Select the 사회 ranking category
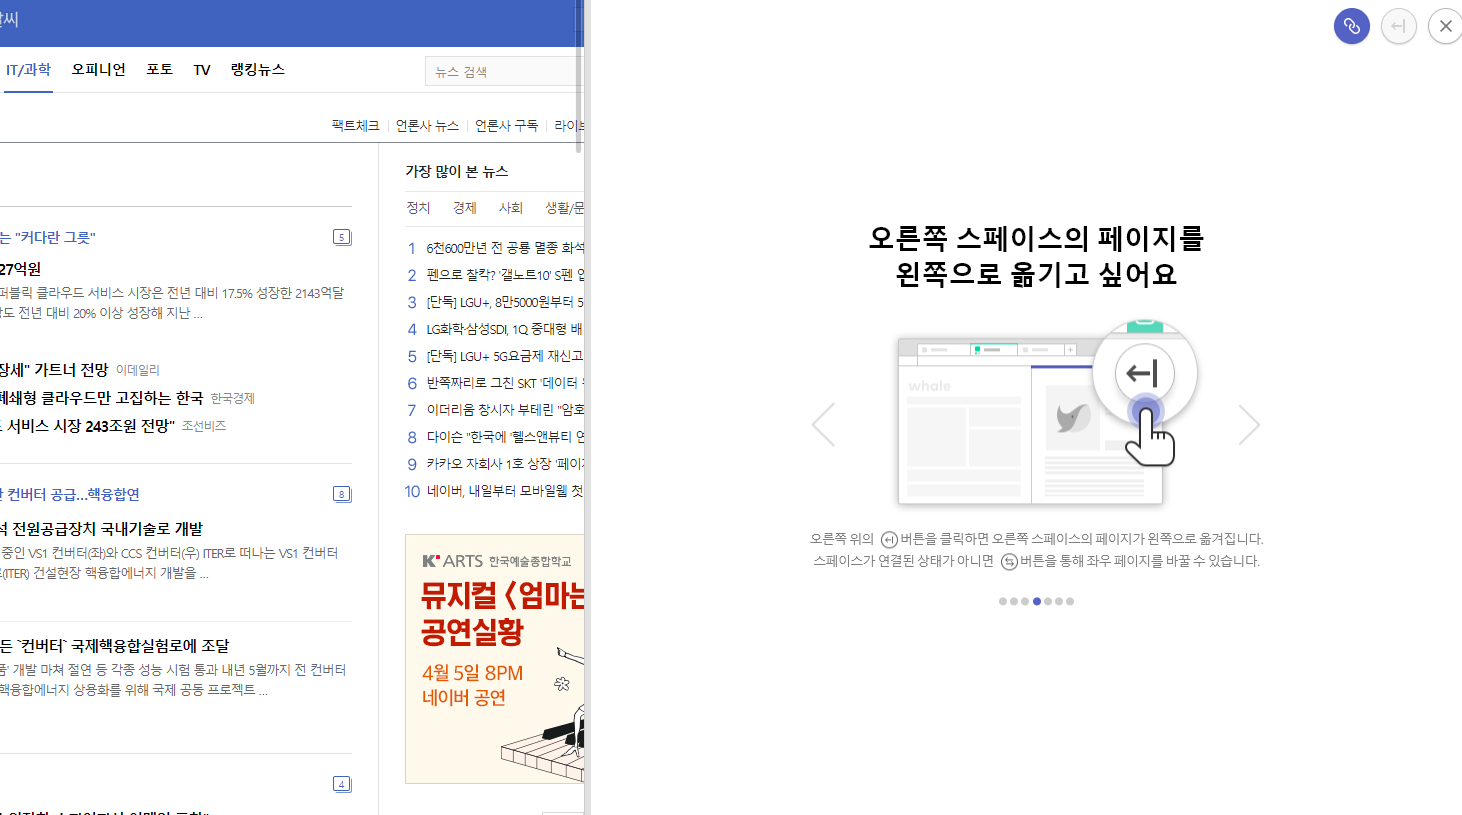This screenshot has height=815, width=1462. point(511,207)
